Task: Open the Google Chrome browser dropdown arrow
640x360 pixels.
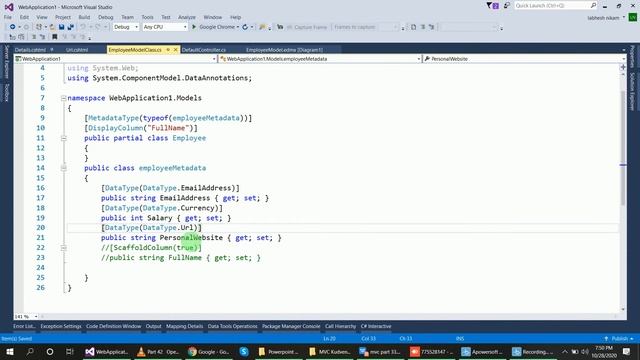Action: click(x=238, y=27)
